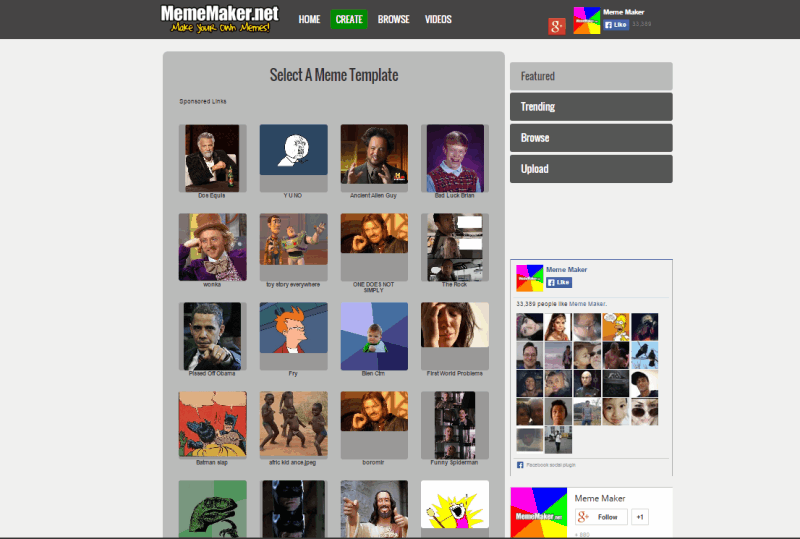The height and width of the screenshot is (539, 800).
Task: Select the boromir meme template
Action: pyautogui.click(x=374, y=425)
